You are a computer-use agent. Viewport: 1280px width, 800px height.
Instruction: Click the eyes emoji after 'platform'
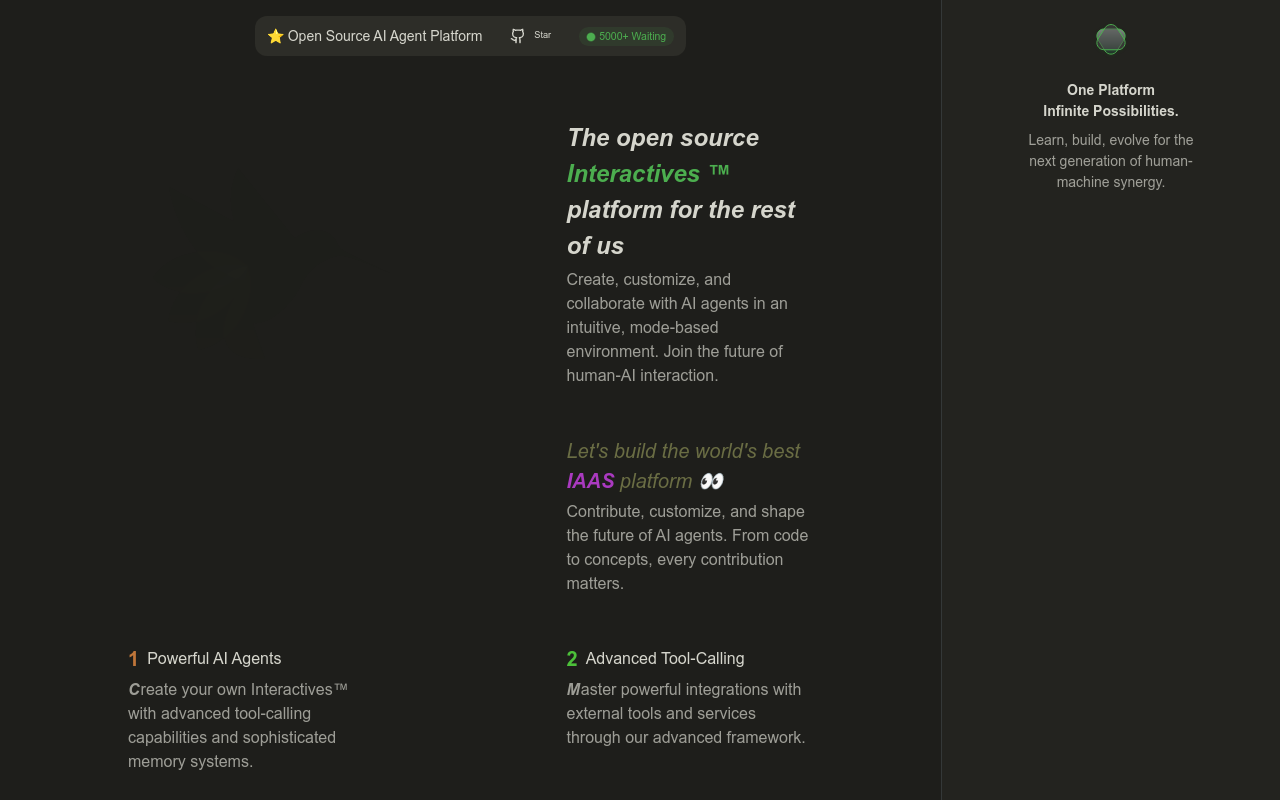[711, 481]
